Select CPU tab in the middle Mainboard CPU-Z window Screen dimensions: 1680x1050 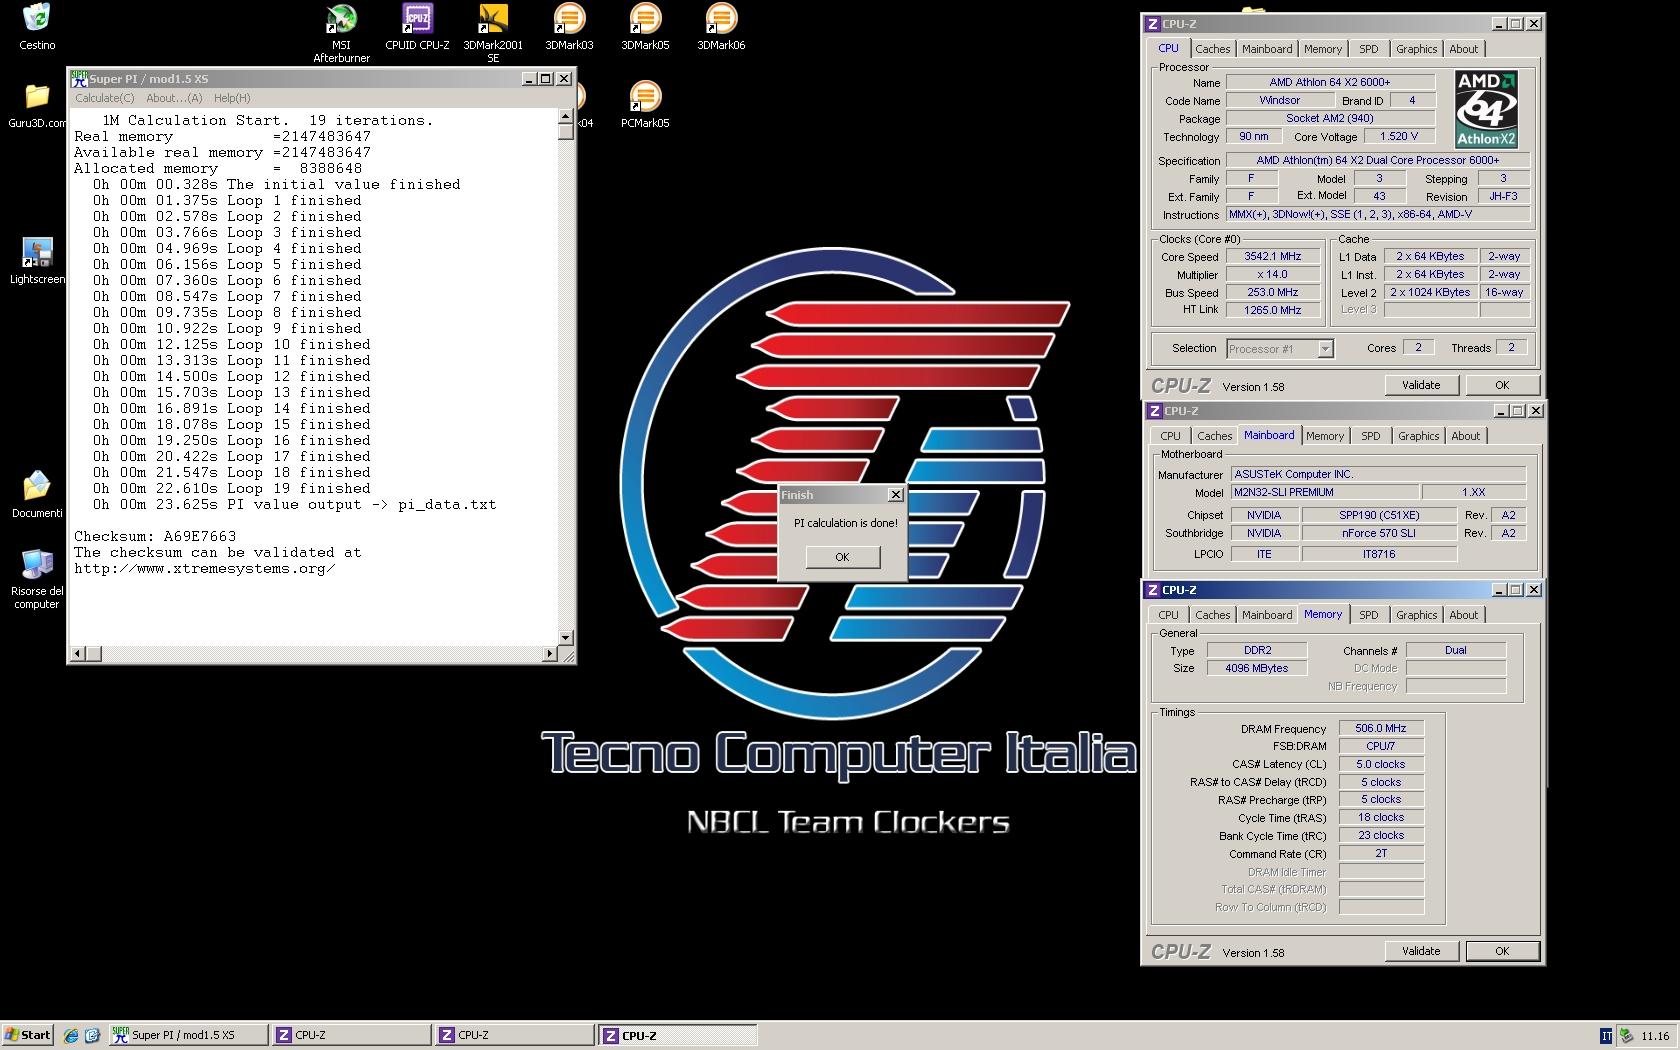click(x=1170, y=436)
